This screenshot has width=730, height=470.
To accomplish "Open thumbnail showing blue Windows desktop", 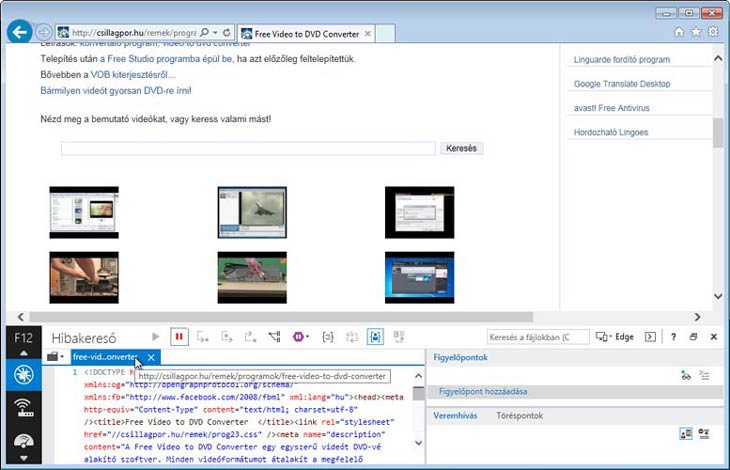I will click(x=419, y=278).
